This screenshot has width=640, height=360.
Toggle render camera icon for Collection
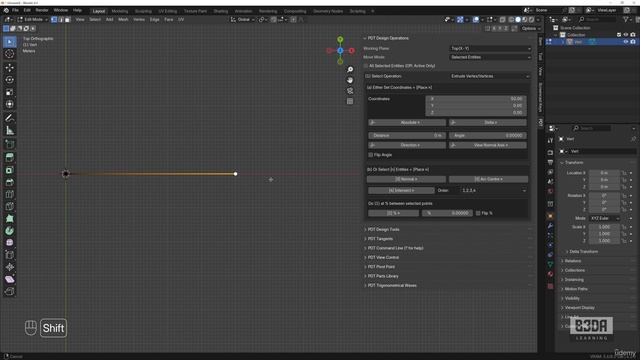tap(633, 35)
